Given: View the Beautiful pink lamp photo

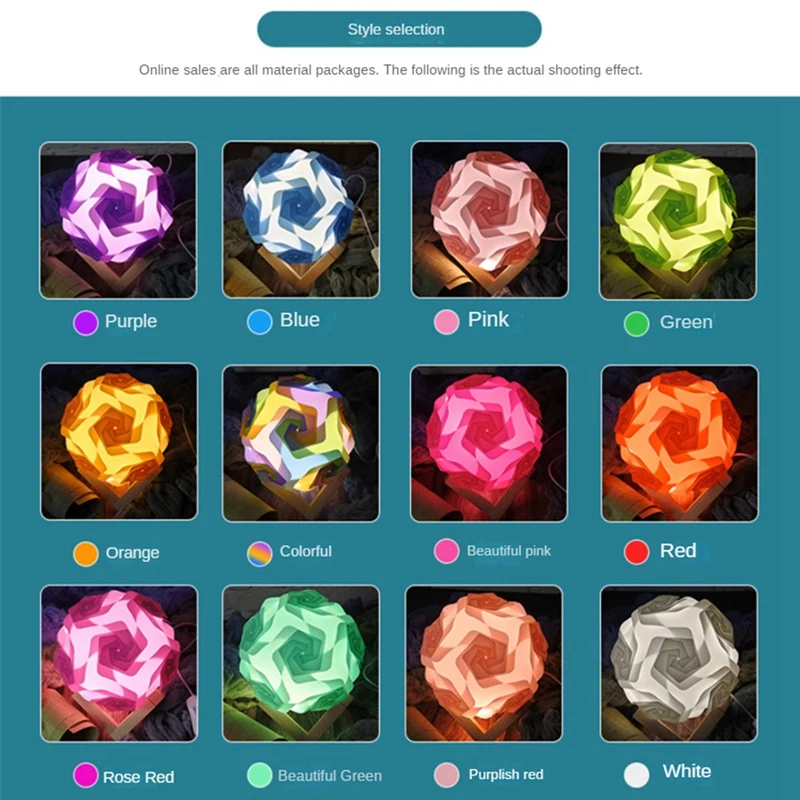Looking at the screenshot, I should click(x=489, y=443).
